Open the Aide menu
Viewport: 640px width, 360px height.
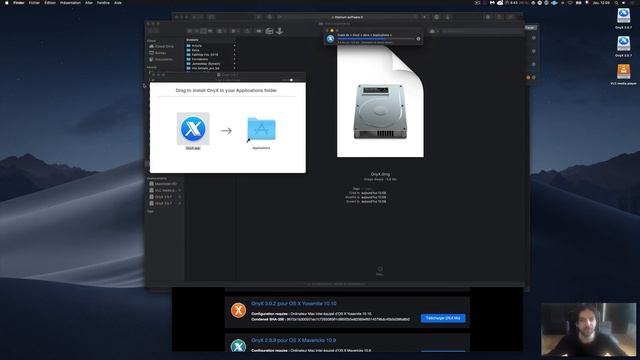point(118,2)
